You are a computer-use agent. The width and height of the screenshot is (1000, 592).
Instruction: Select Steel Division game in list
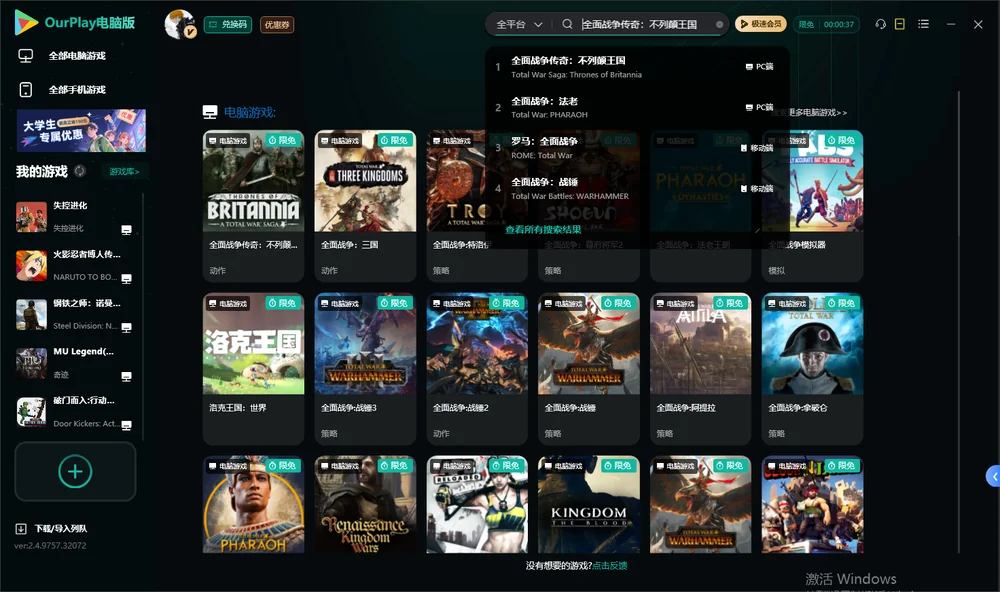pyautogui.click(x=75, y=314)
